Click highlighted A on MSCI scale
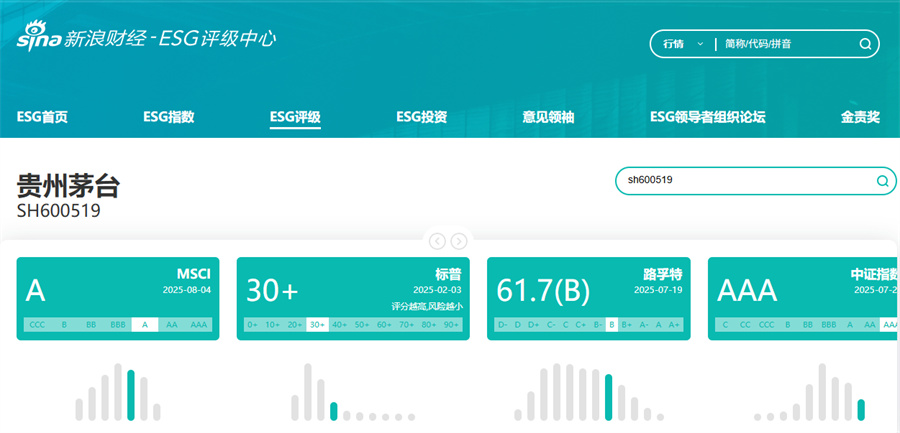 [x=145, y=325]
